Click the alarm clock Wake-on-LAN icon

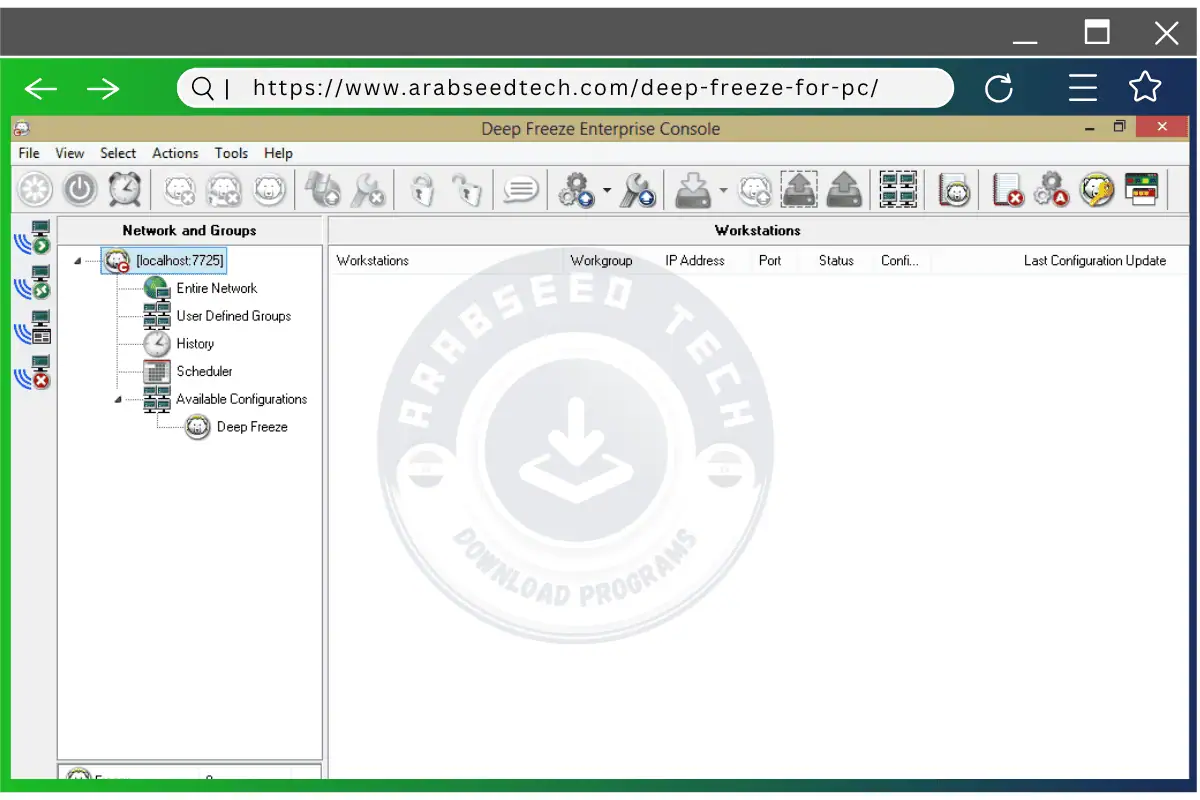click(x=125, y=189)
